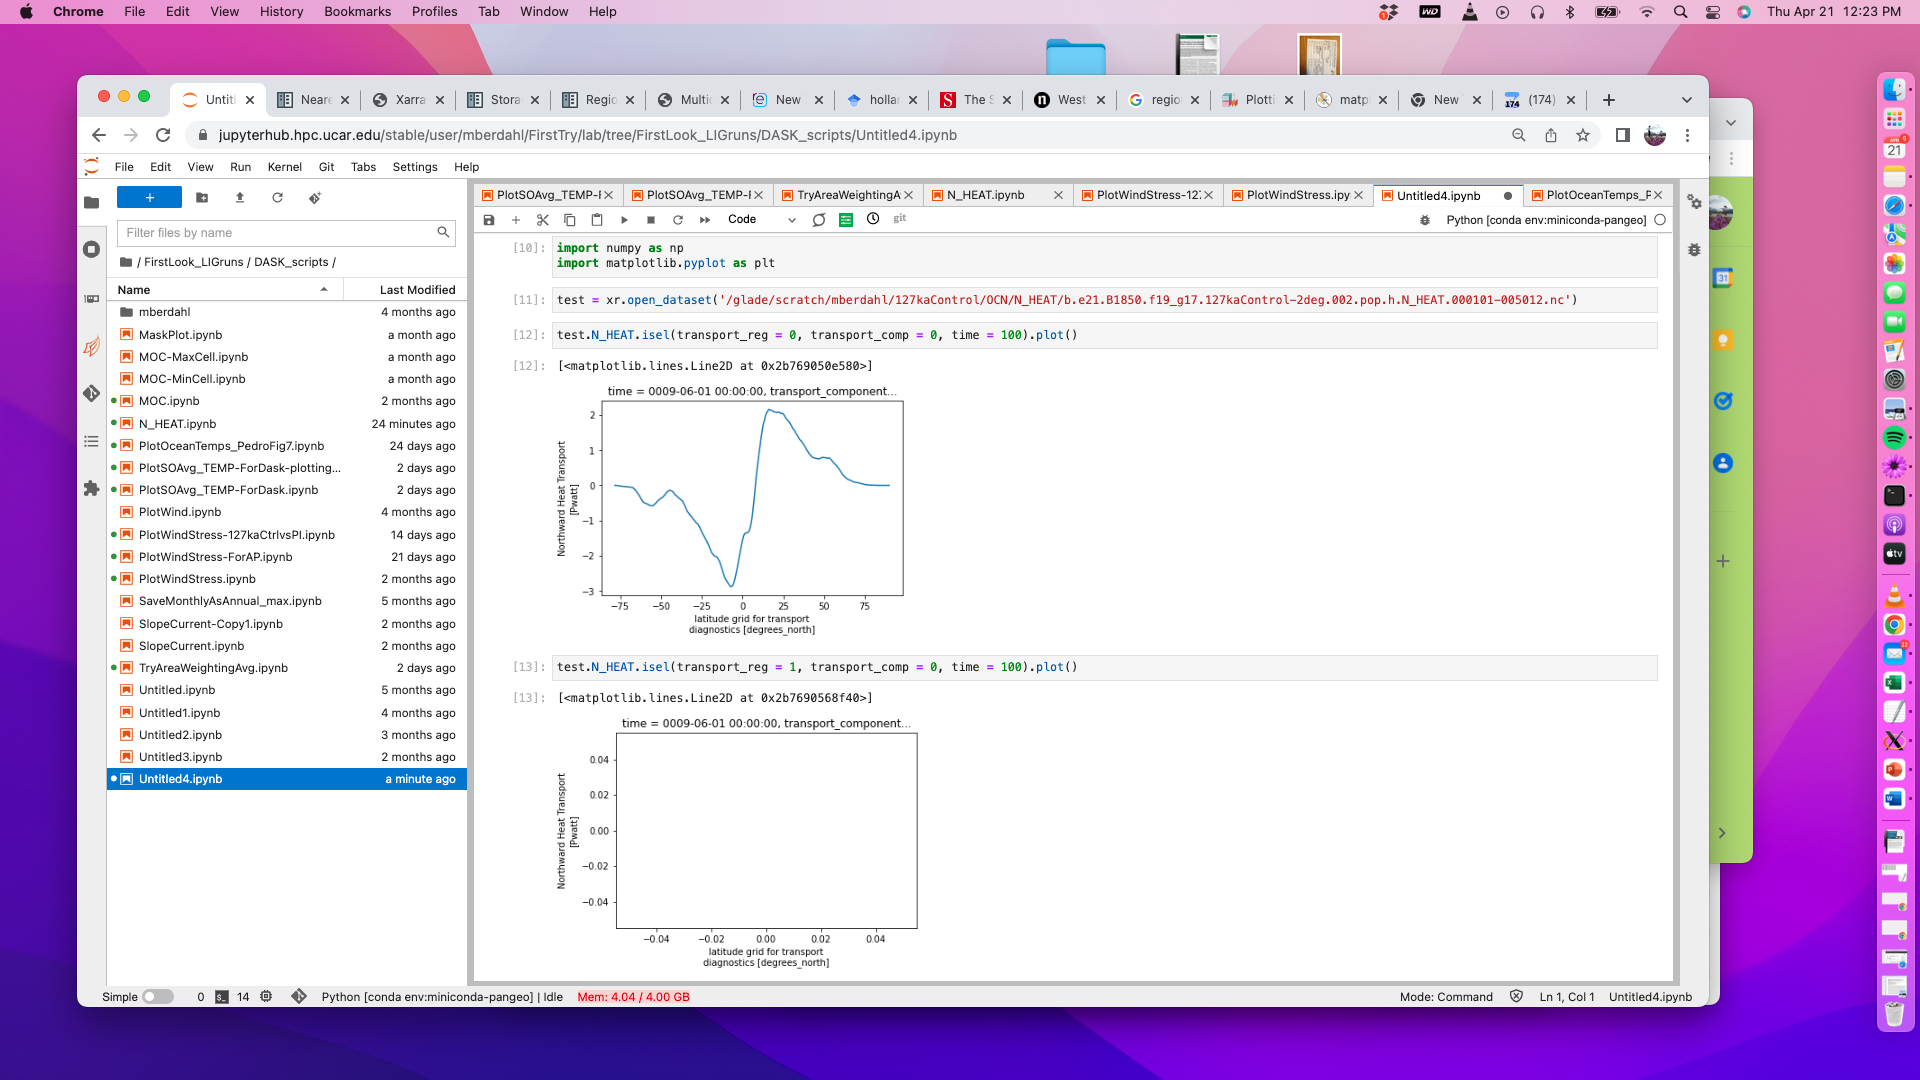
Task: Open the JupyterLab Tabs menu
Action: (x=363, y=167)
